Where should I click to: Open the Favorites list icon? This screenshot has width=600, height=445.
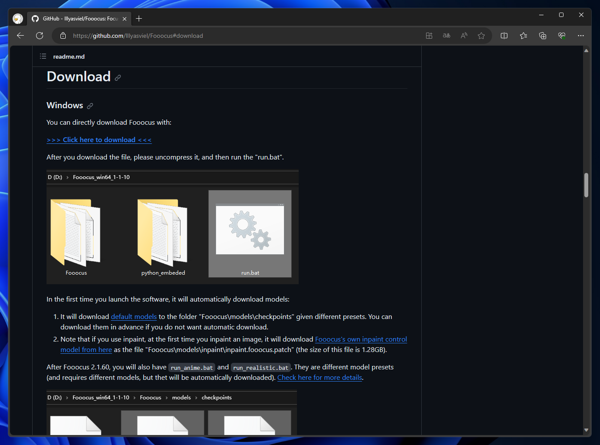[x=523, y=36]
